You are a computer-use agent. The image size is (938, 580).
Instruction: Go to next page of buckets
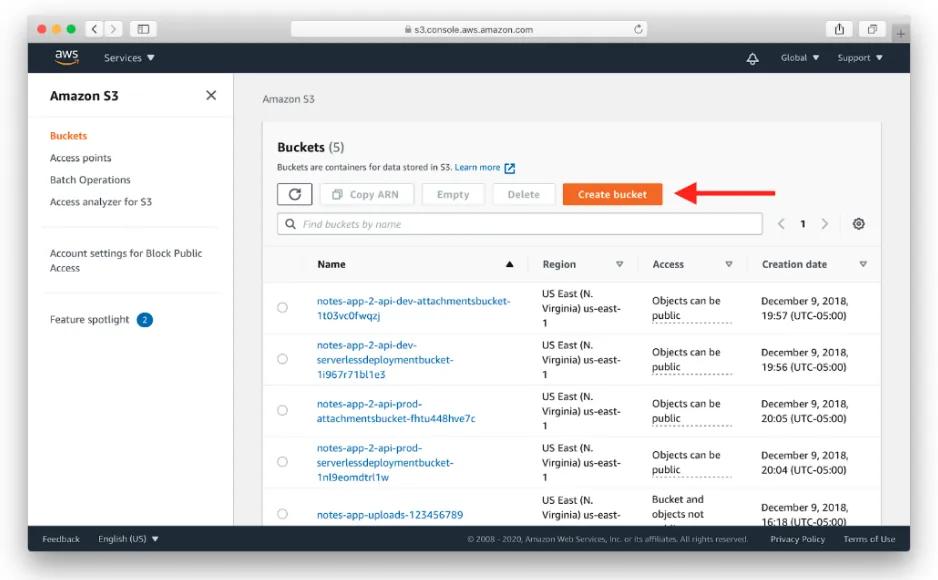(824, 224)
